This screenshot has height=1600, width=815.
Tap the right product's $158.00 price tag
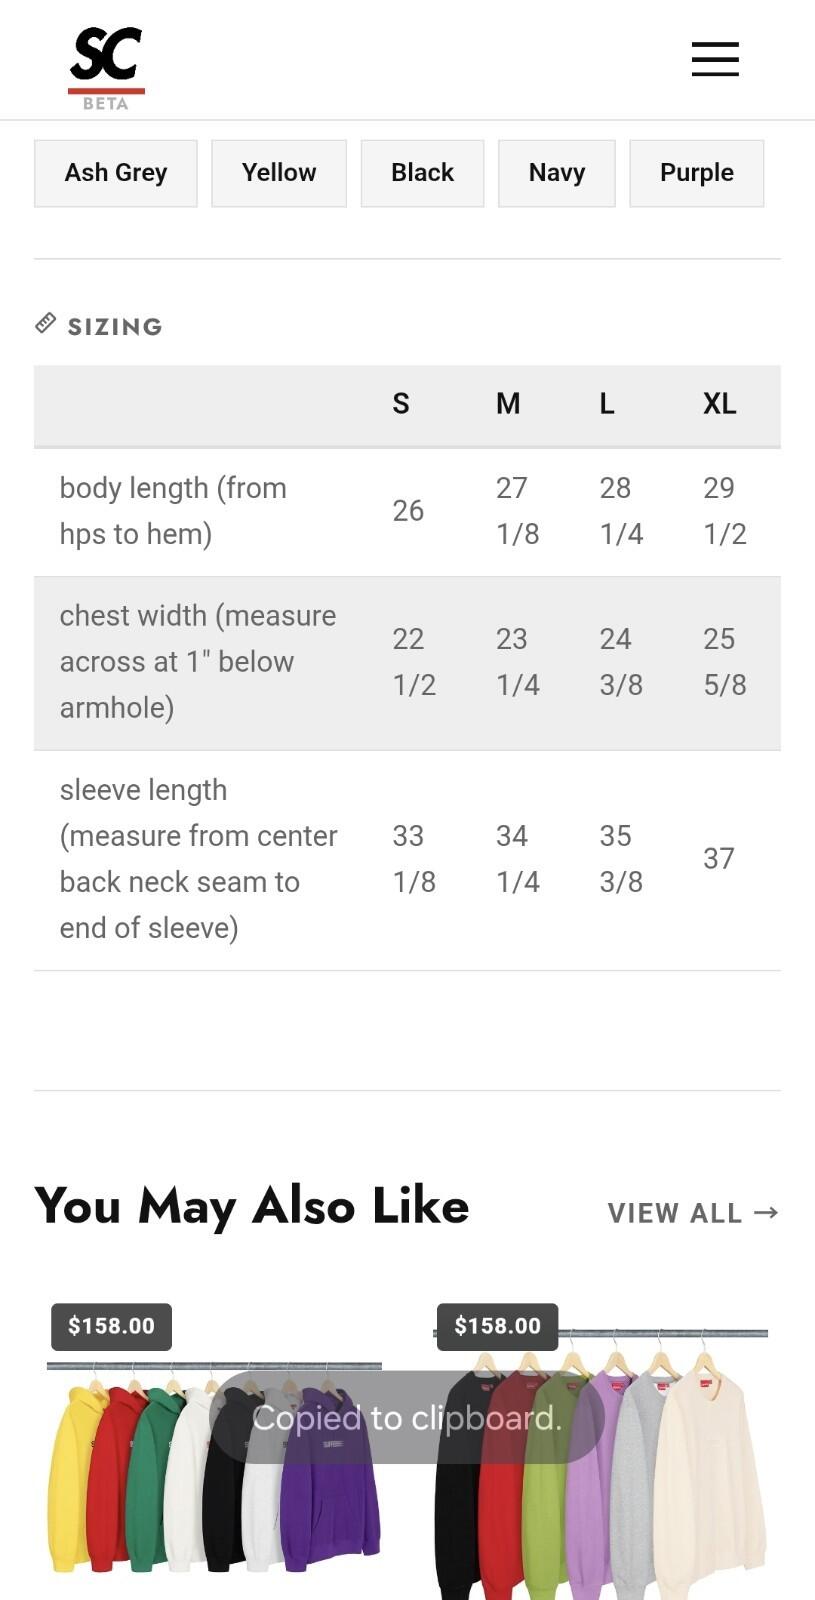coord(497,1326)
